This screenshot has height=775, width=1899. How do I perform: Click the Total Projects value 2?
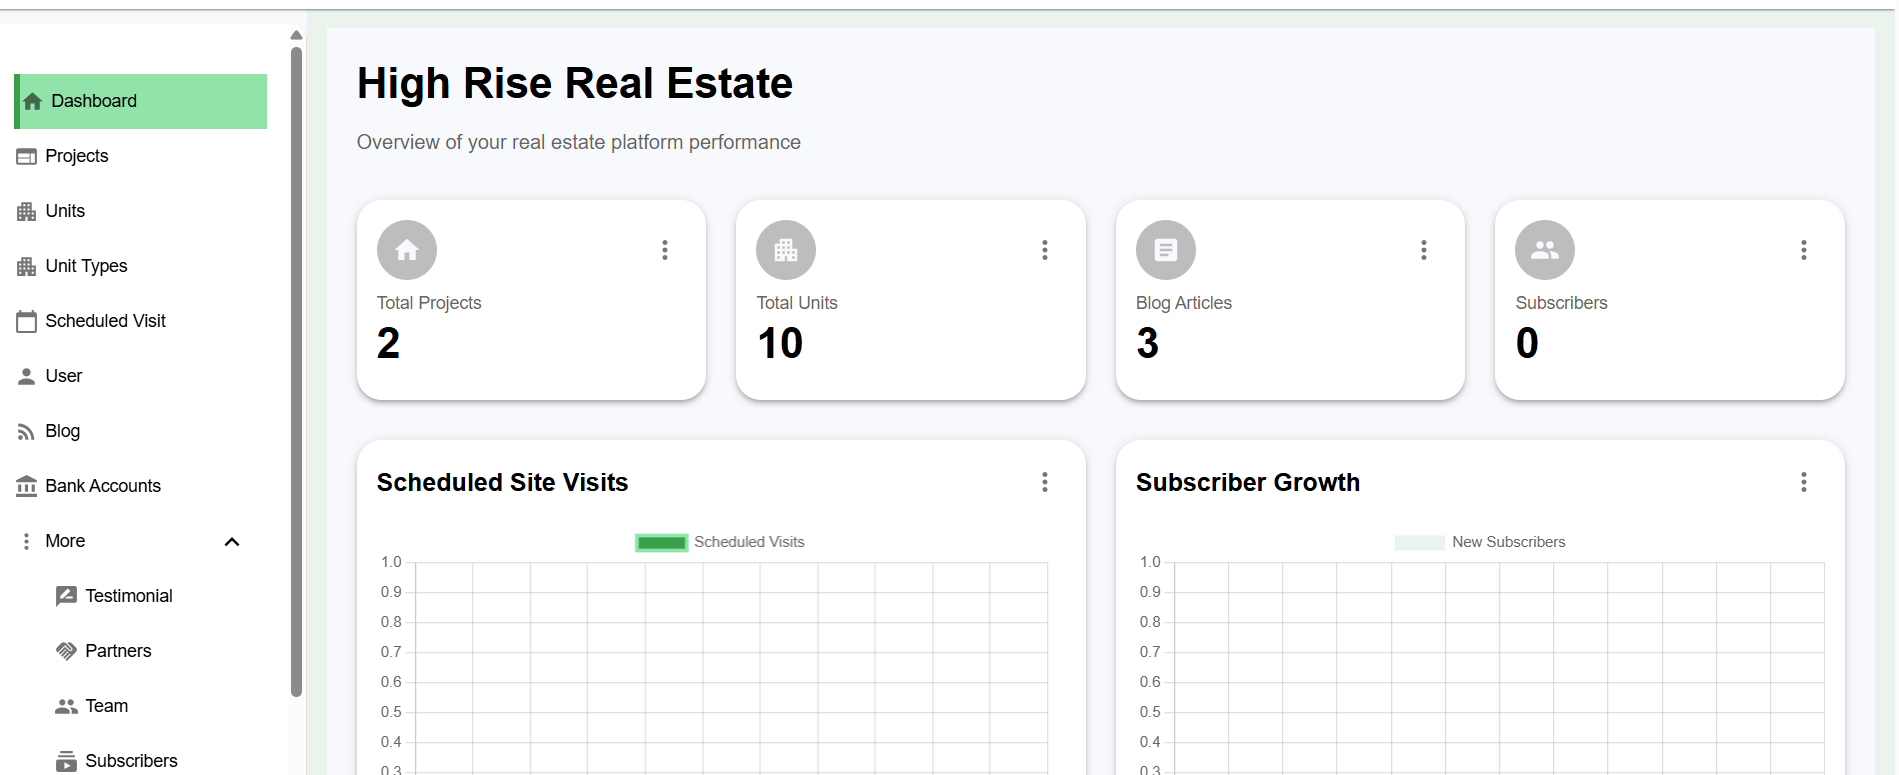(388, 344)
